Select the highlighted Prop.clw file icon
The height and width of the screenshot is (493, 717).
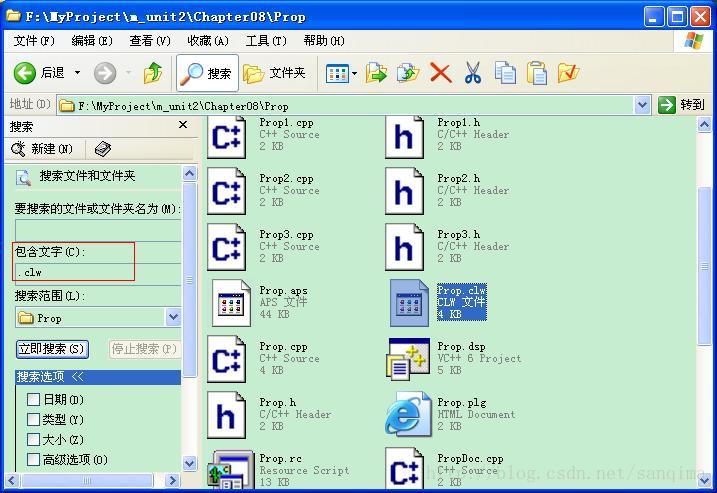[409, 303]
